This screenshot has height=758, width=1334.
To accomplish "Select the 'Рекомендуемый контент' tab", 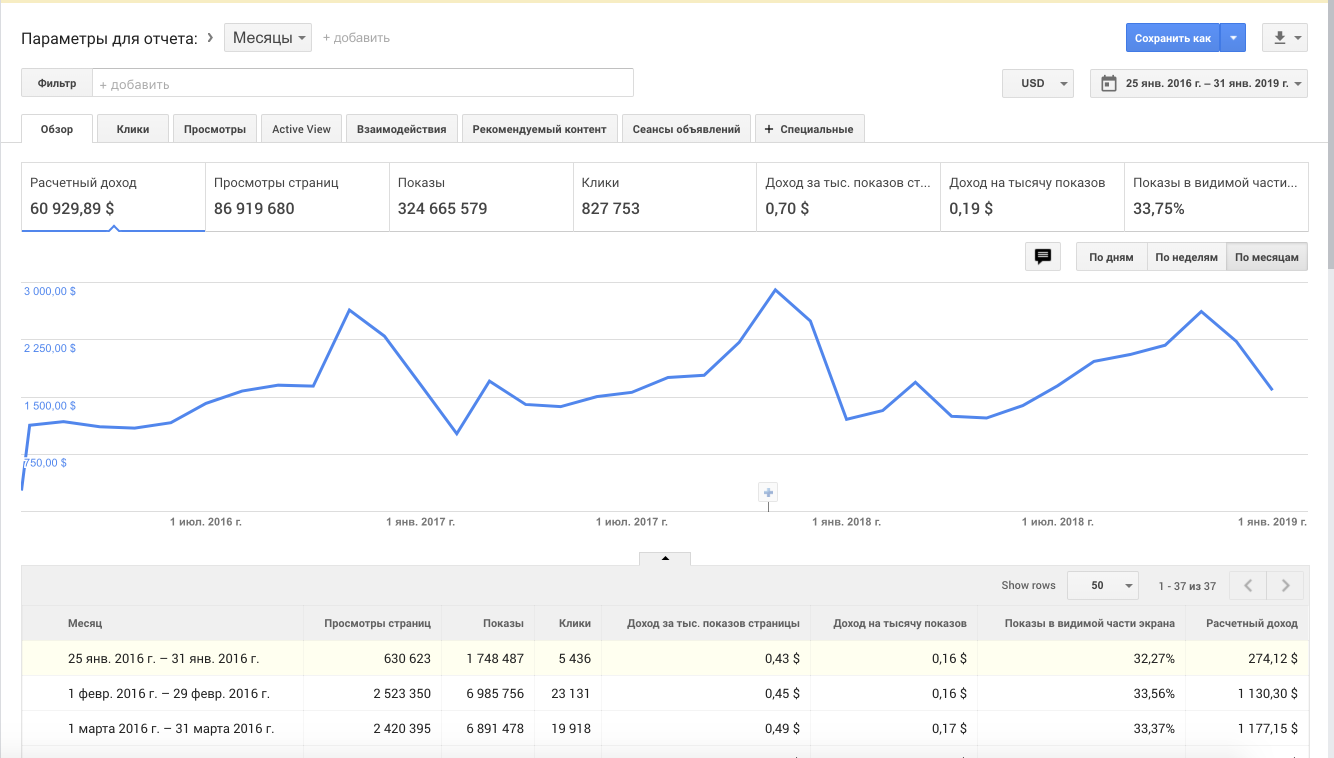I will [540, 129].
